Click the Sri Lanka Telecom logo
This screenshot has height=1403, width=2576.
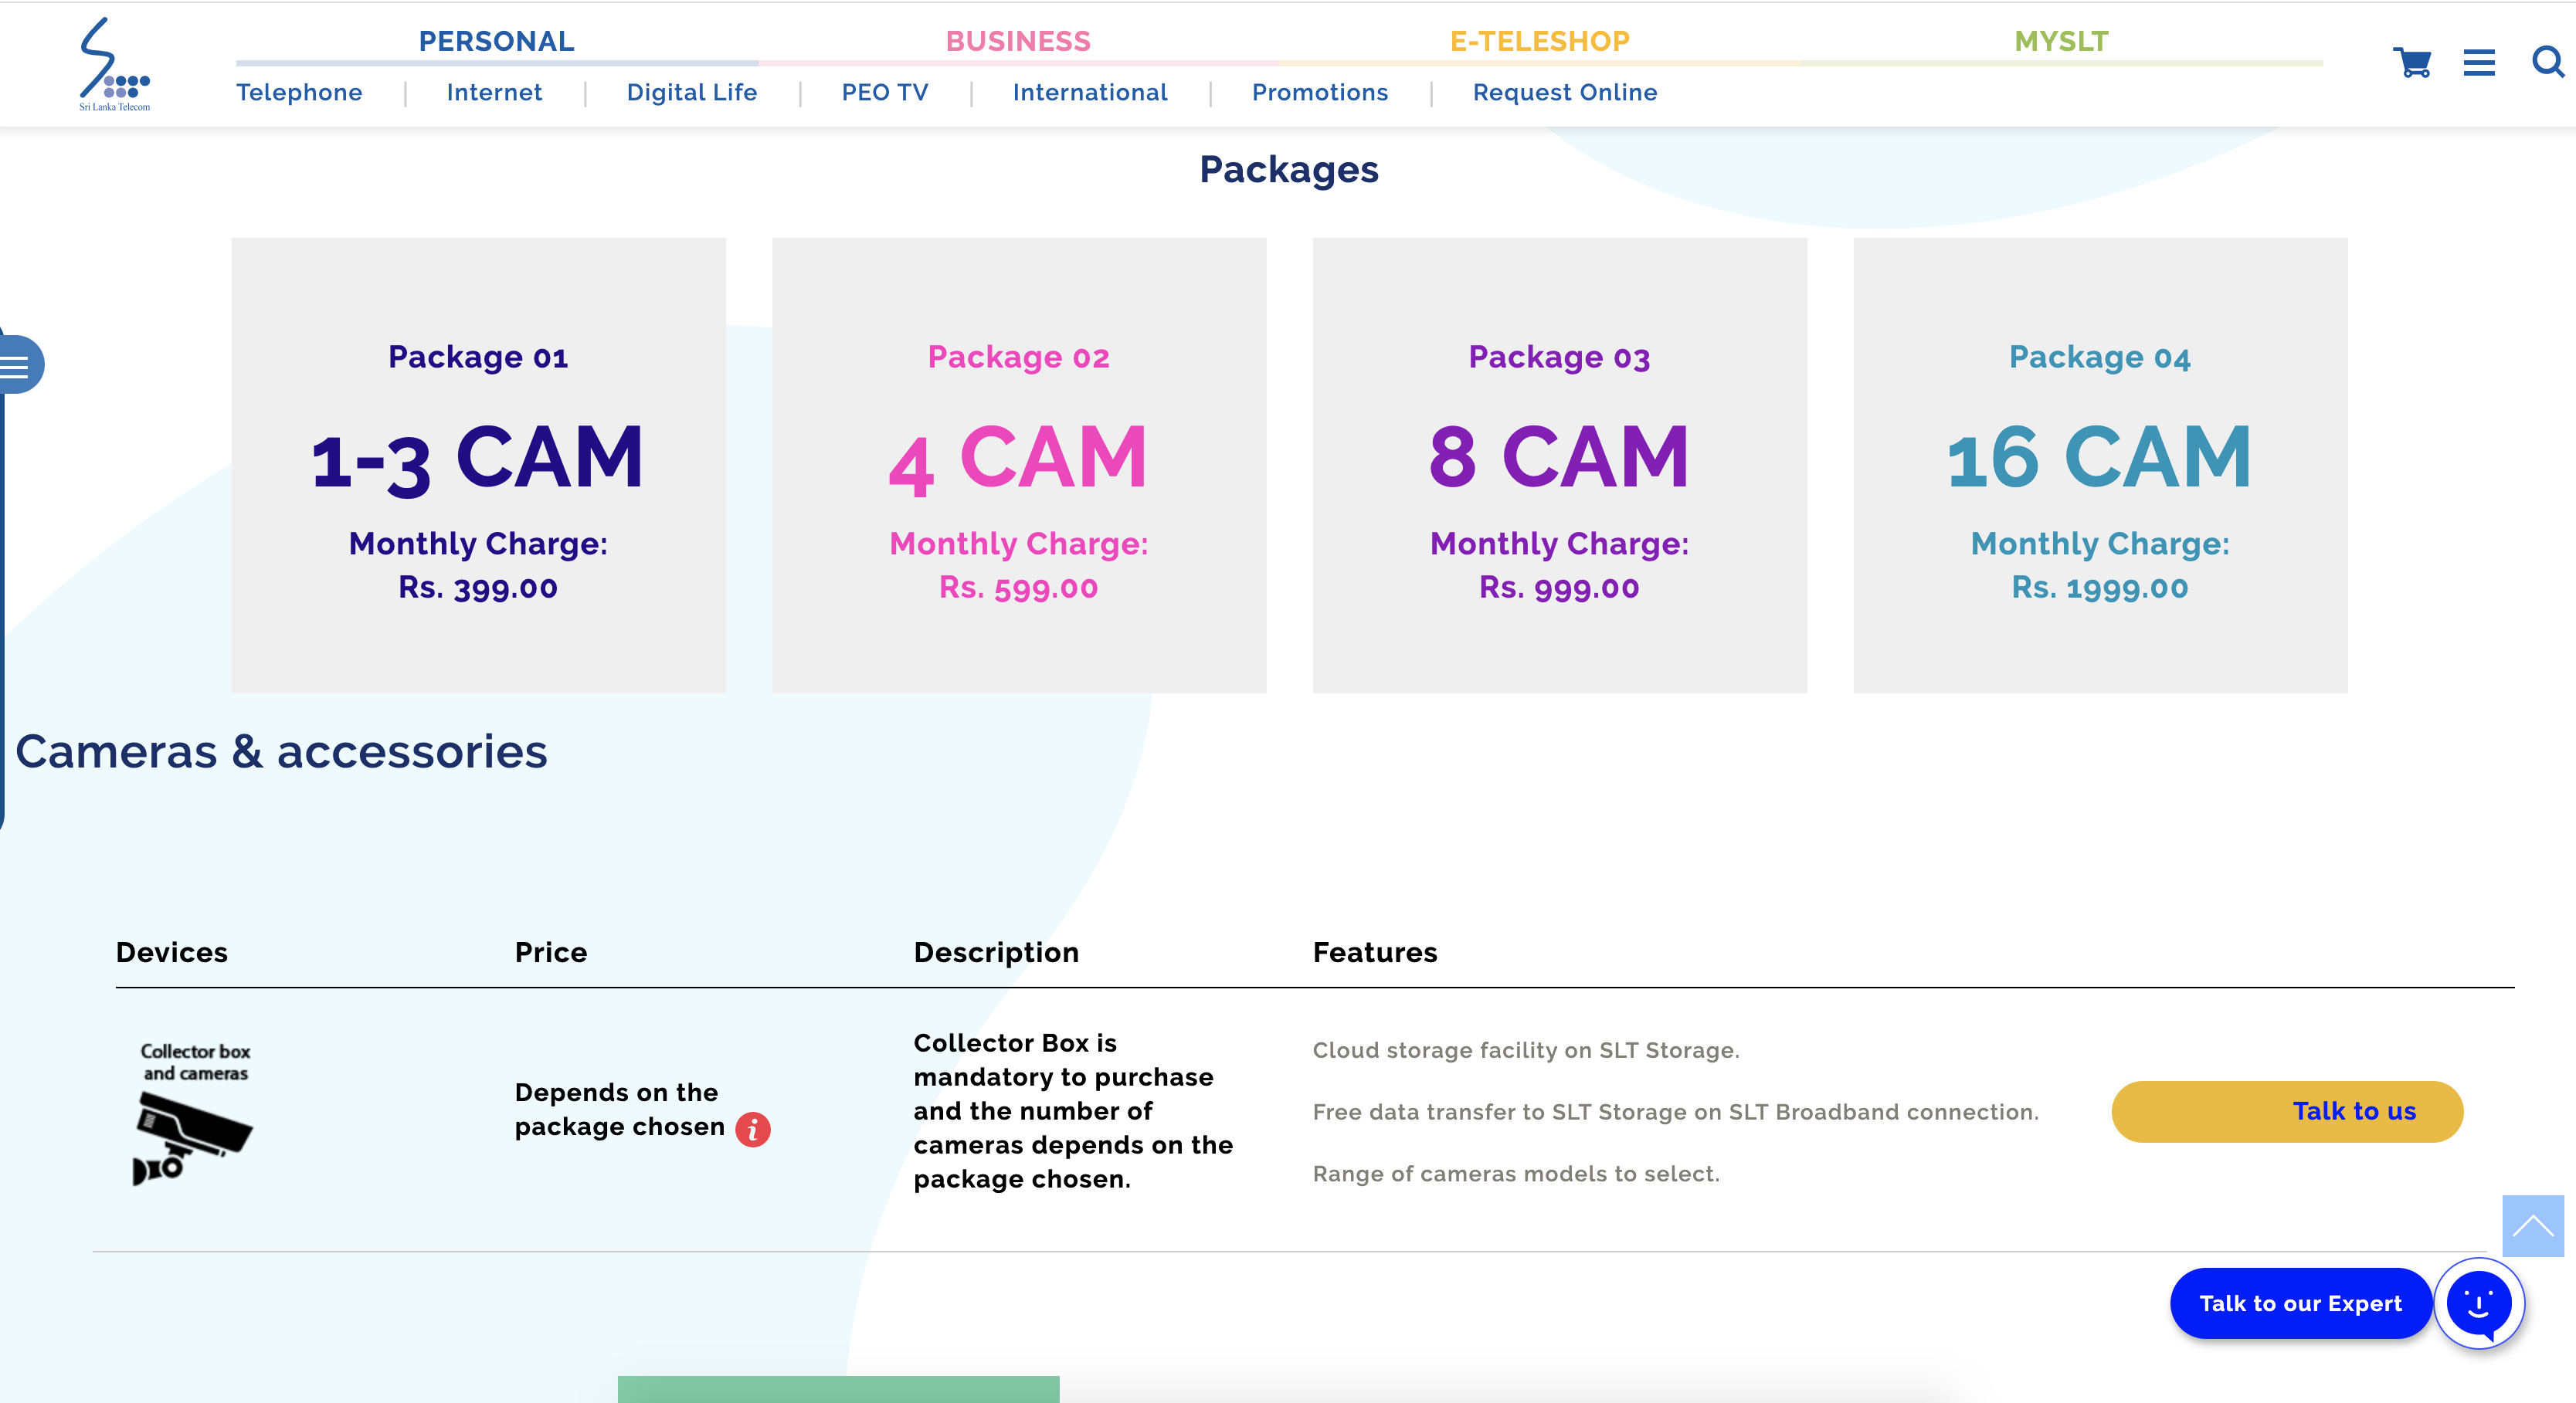[115, 64]
